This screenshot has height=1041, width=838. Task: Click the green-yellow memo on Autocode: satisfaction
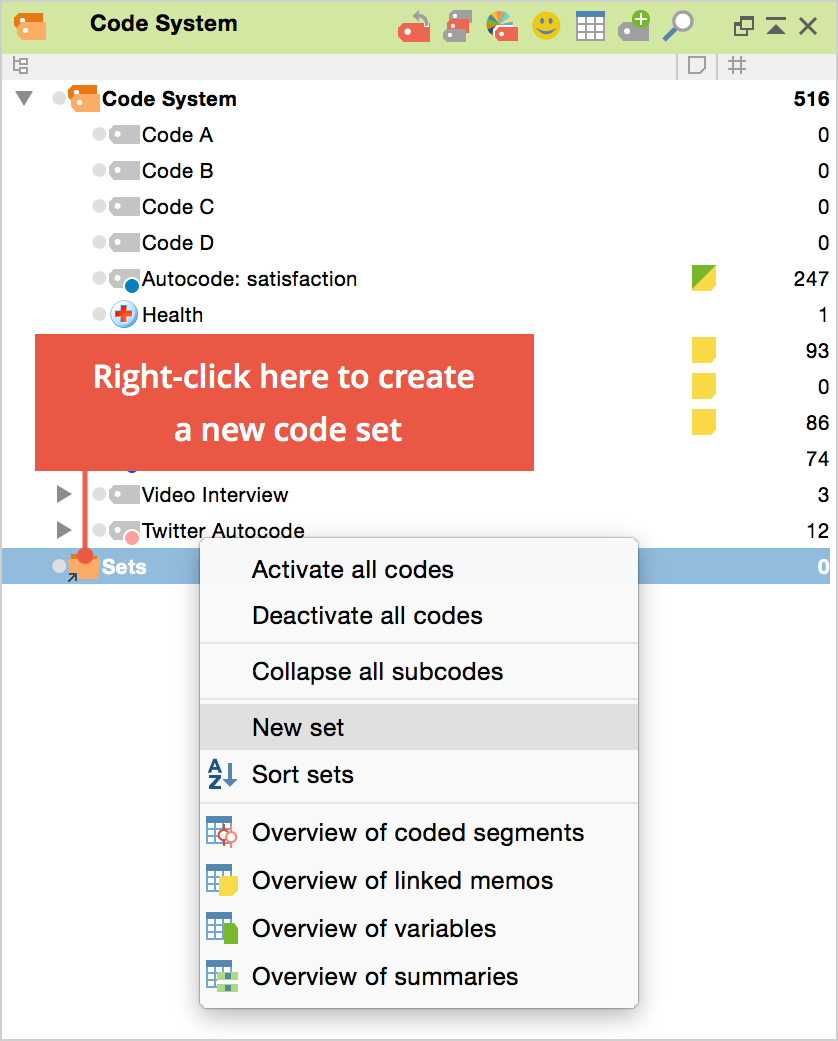[704, 279]
